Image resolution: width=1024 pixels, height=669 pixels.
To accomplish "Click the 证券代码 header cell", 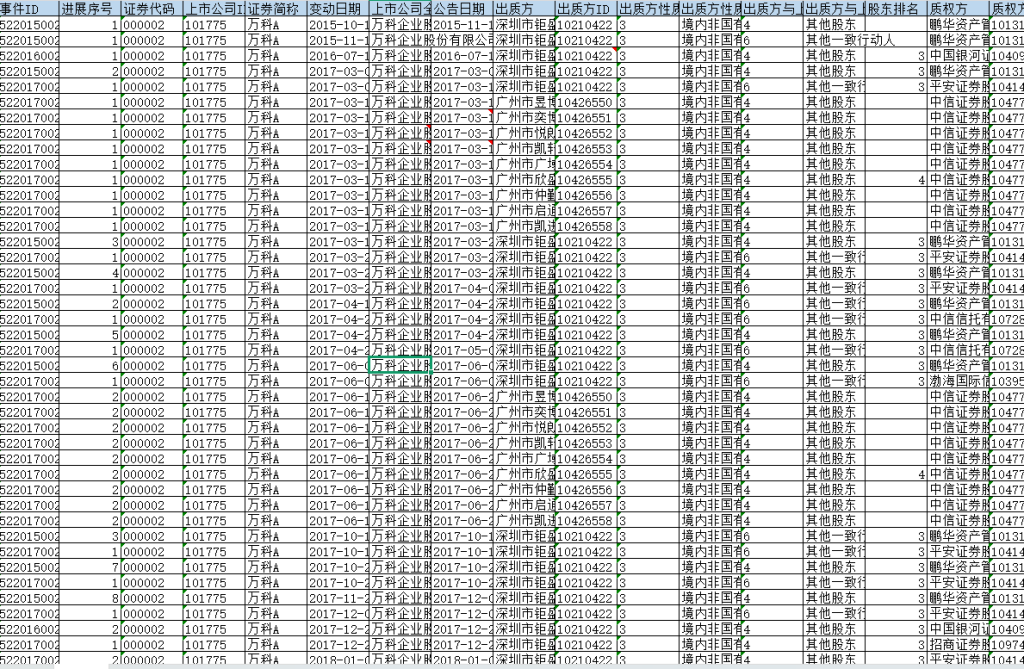I will [152, 8].
